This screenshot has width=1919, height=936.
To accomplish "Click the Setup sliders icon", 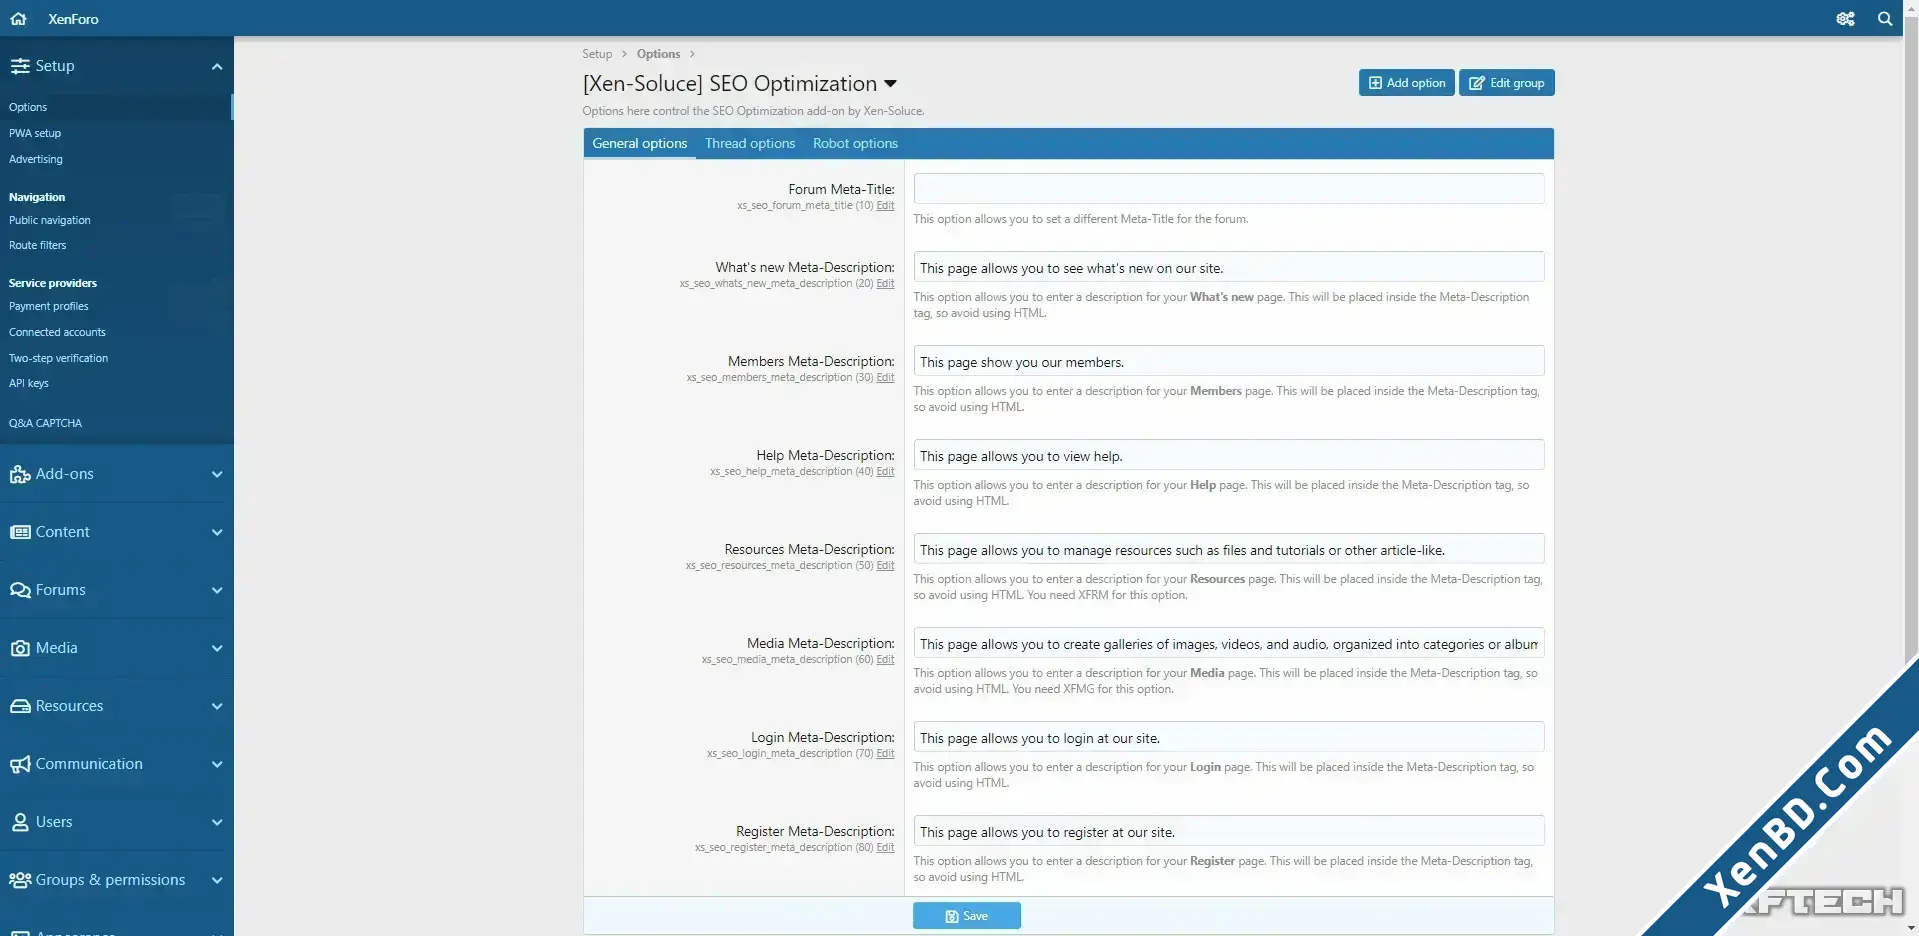I will (20, 66).
